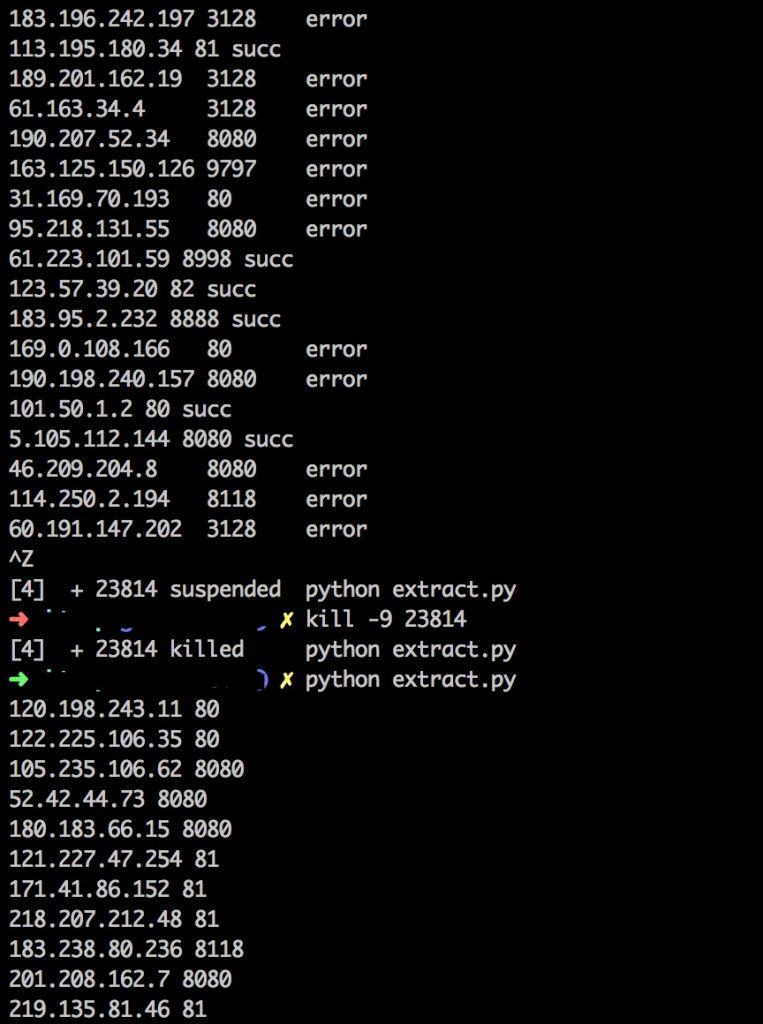
Task: Click the yellow X before the final python extract.py command
Action: (287, 680)
